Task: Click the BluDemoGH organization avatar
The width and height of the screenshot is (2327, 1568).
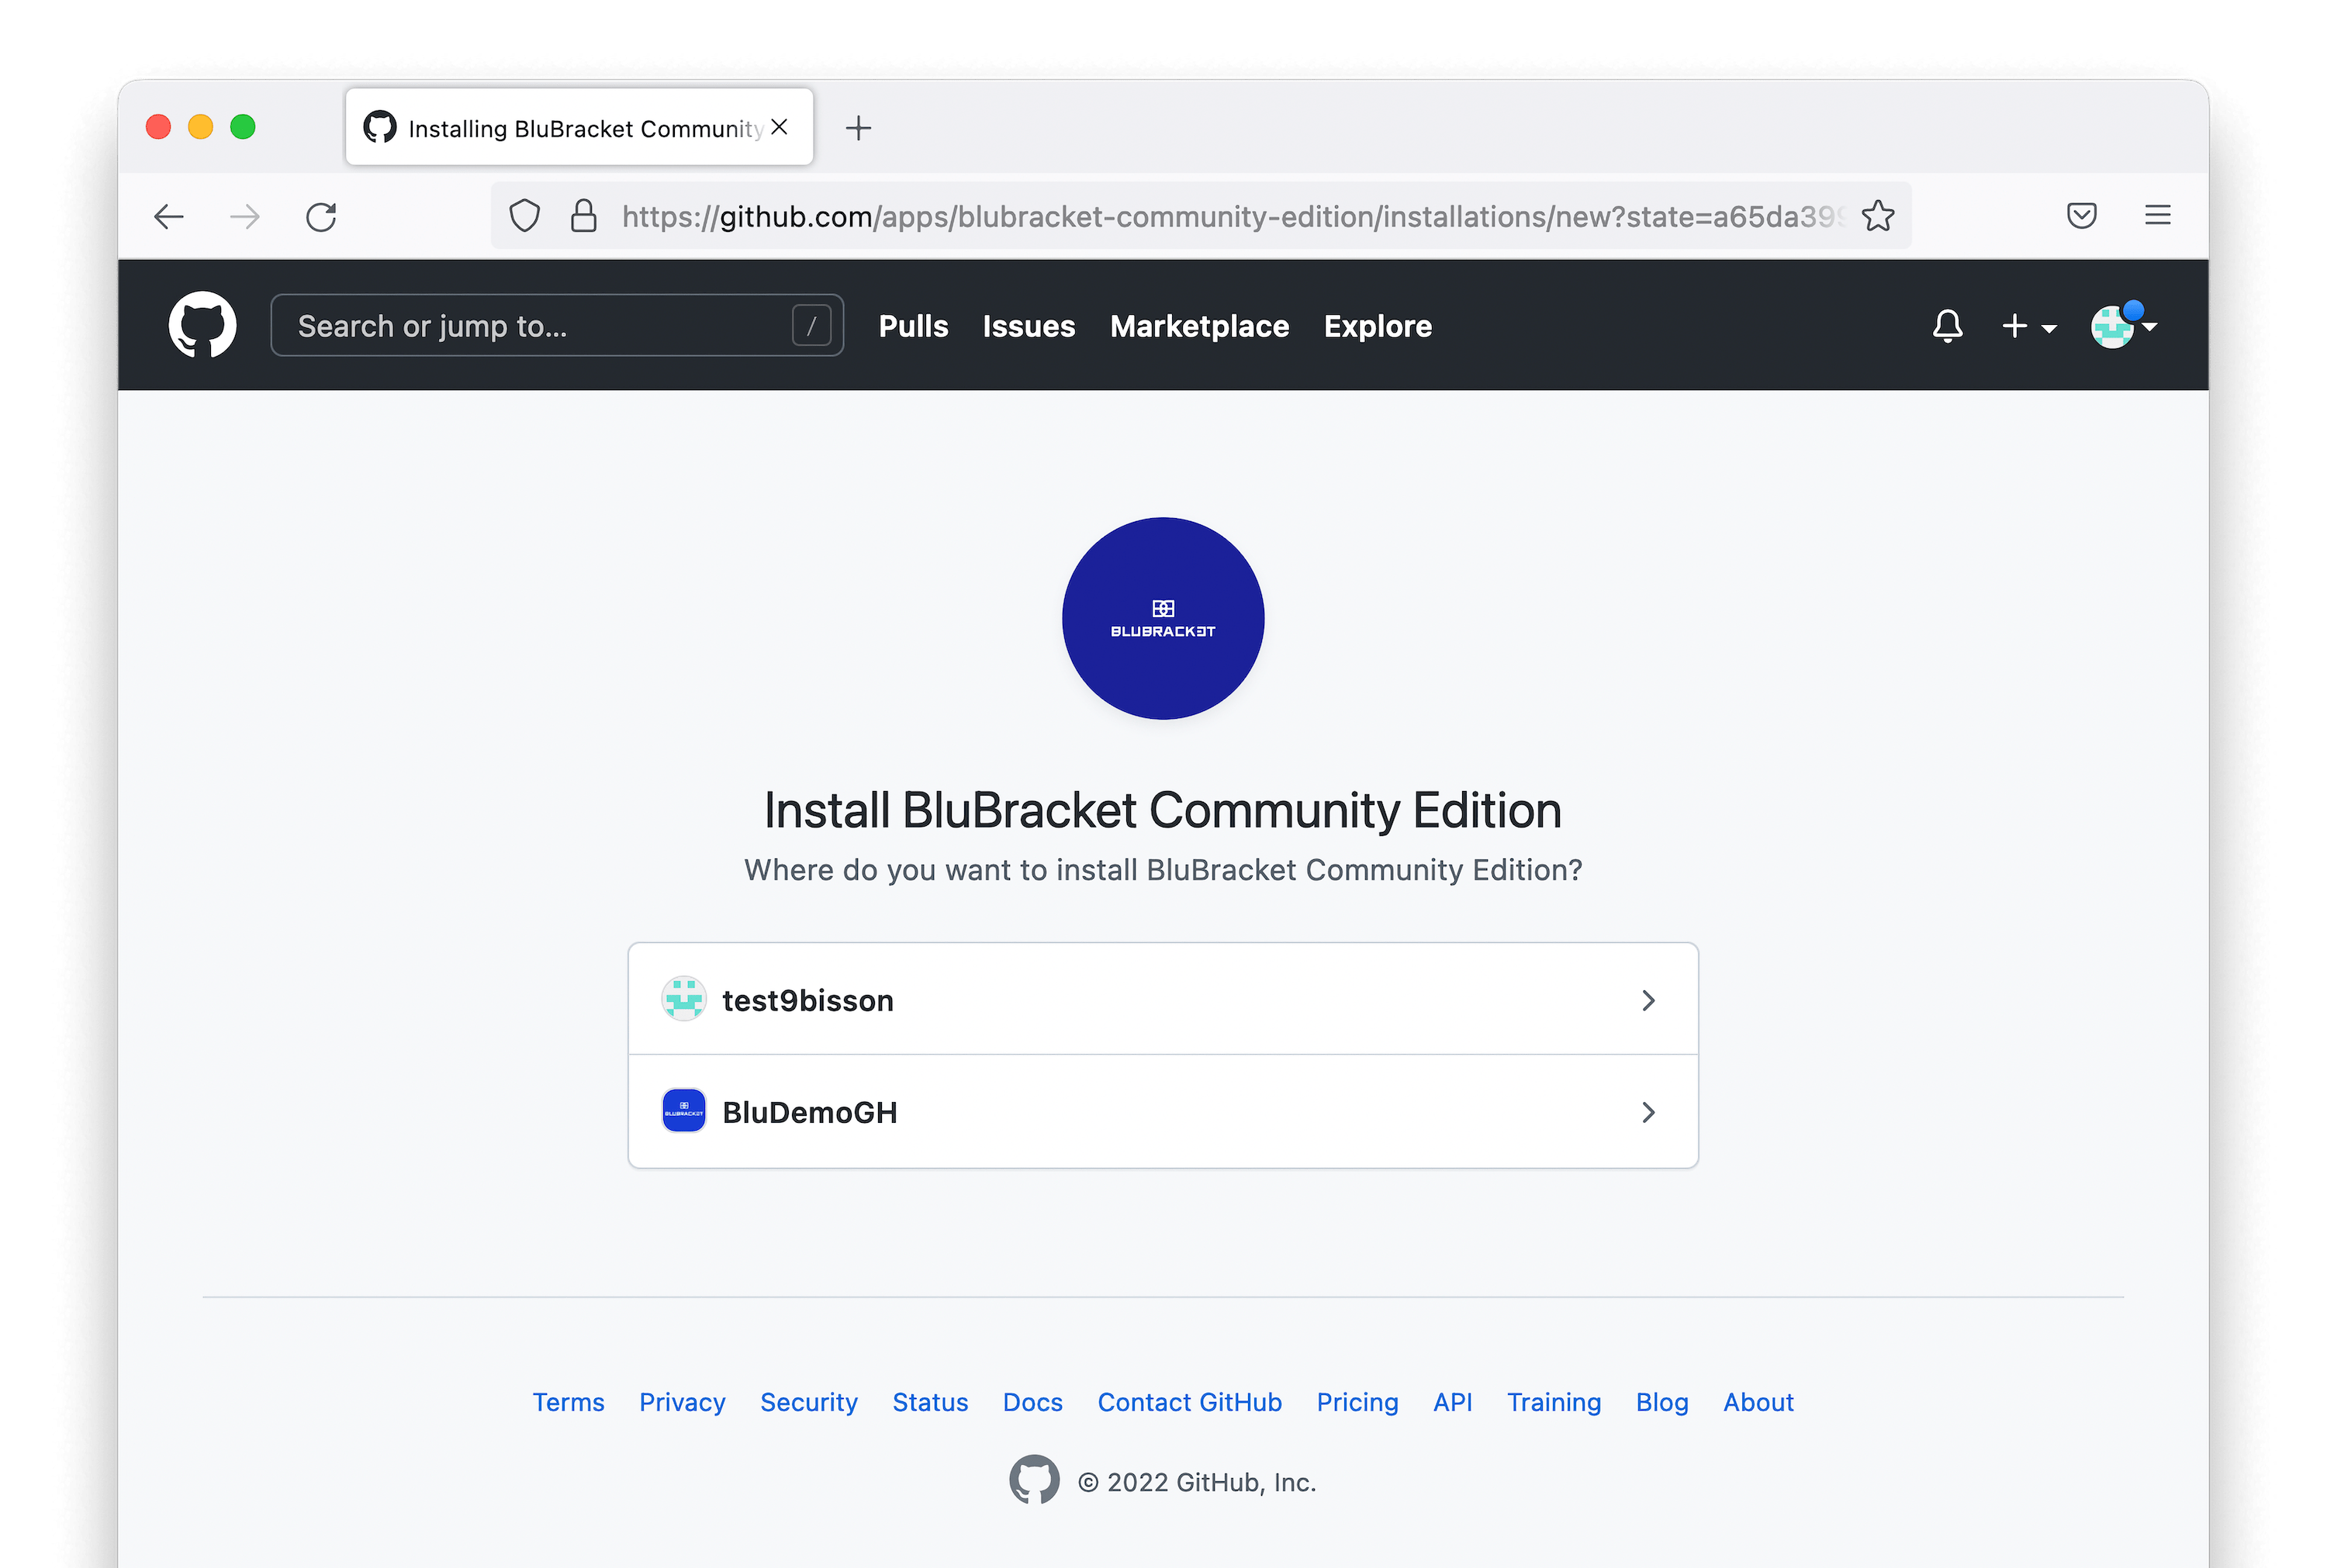Action: point(684,1111)
